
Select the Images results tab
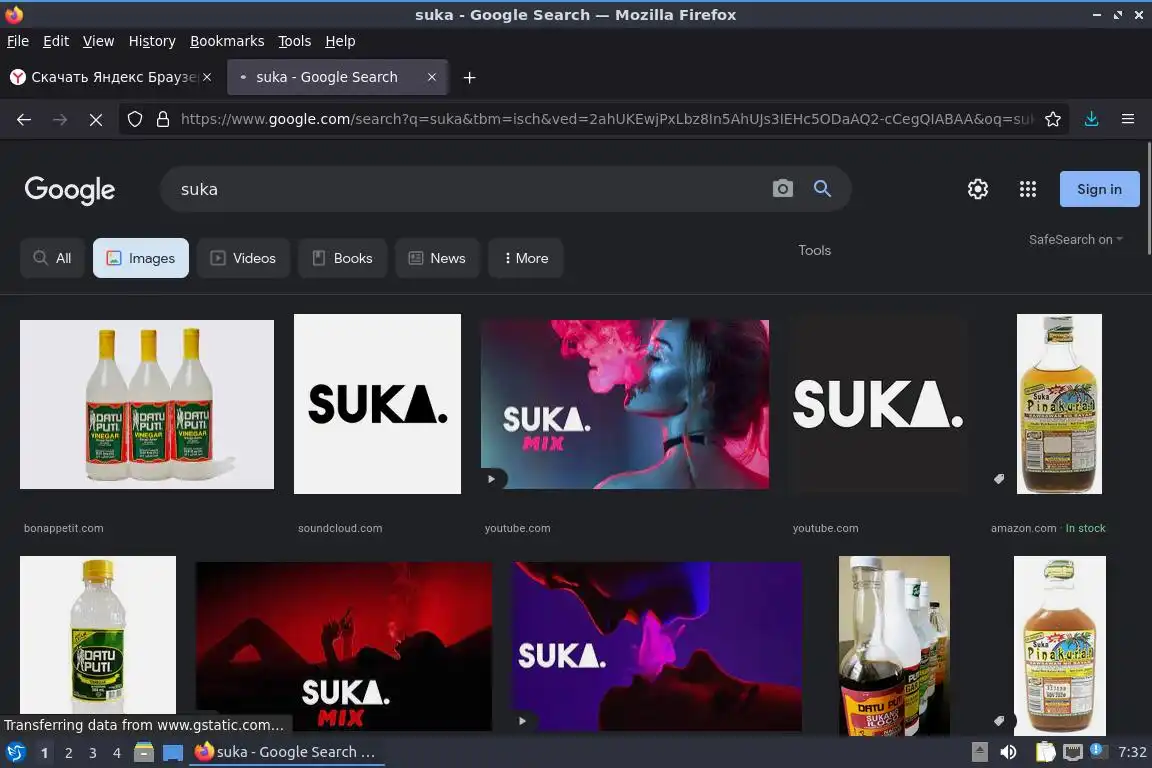pyautogui.click(x=140, y=258)
